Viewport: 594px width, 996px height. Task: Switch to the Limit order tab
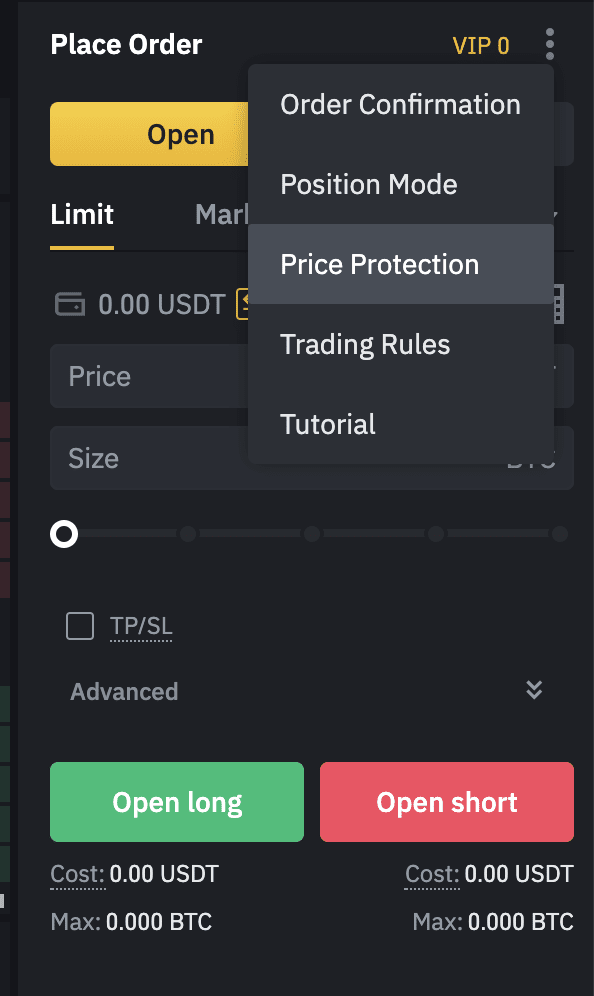[x=82, y=215]
